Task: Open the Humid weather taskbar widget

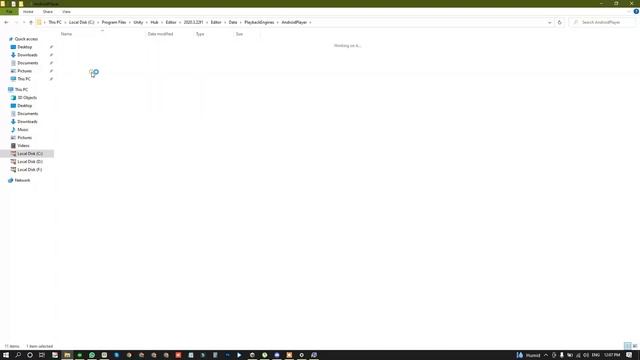Action: (528, 355)
